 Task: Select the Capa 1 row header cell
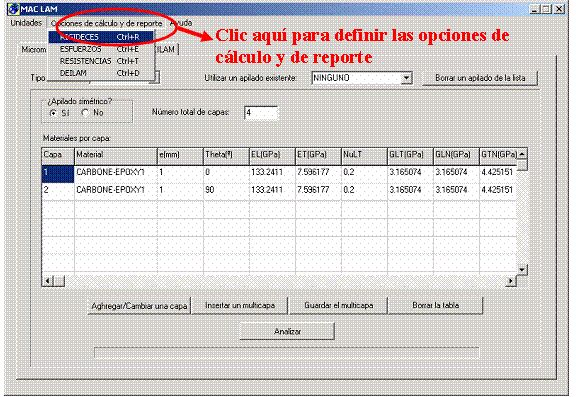(x=58, y=174)
